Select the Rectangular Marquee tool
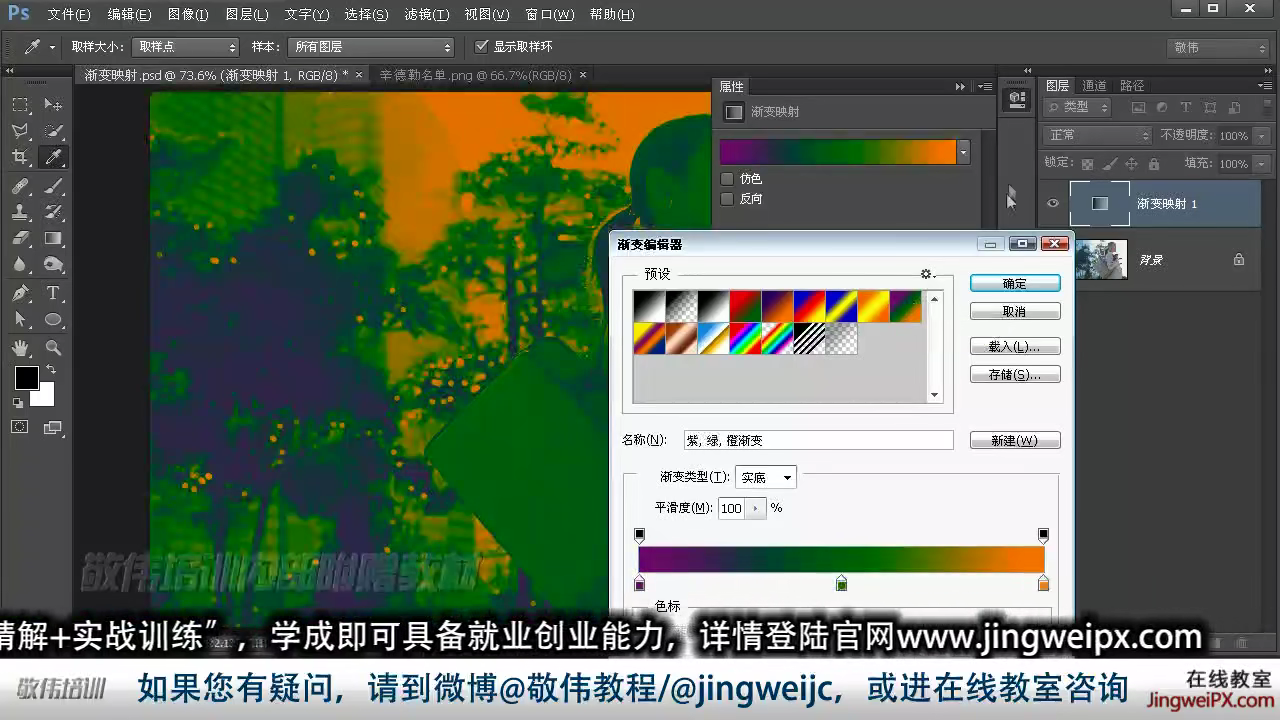1280x720 pixels. coord(20,105)
